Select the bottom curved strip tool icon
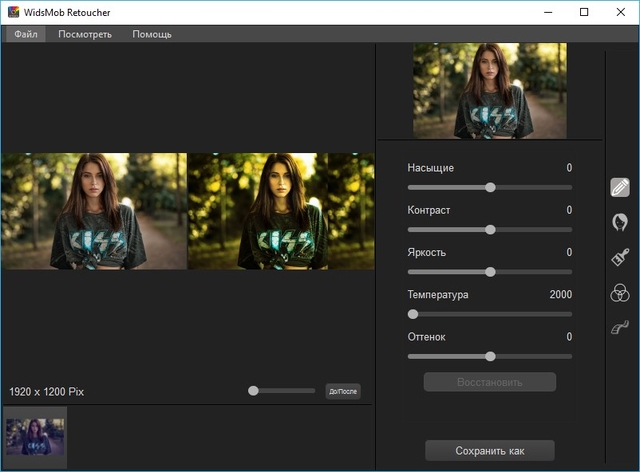Image resolution: width=640 pixels, height=472 pixels. [620, 327]
